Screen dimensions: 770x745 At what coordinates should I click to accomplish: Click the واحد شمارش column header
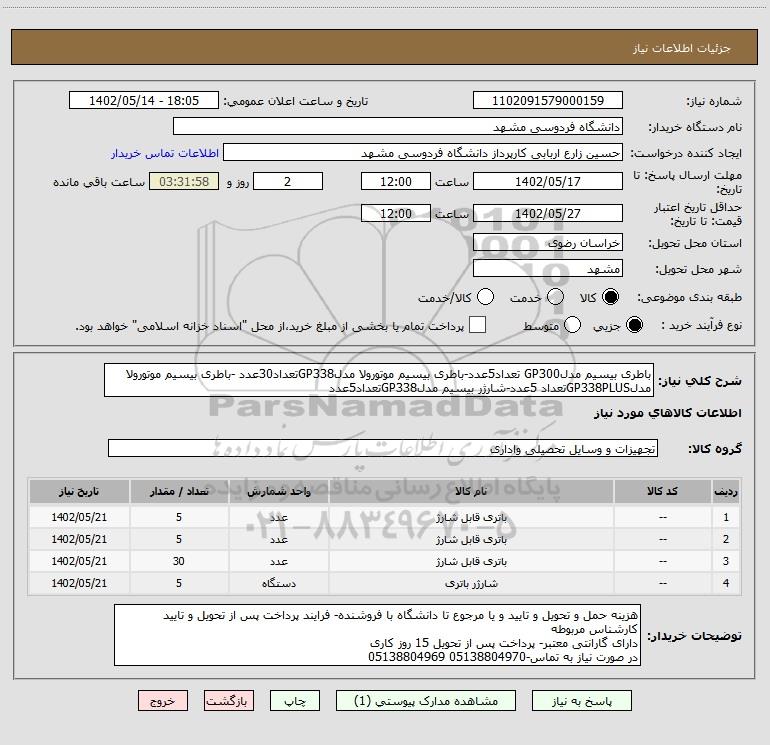pyautogui.click(x=278, y=492)
